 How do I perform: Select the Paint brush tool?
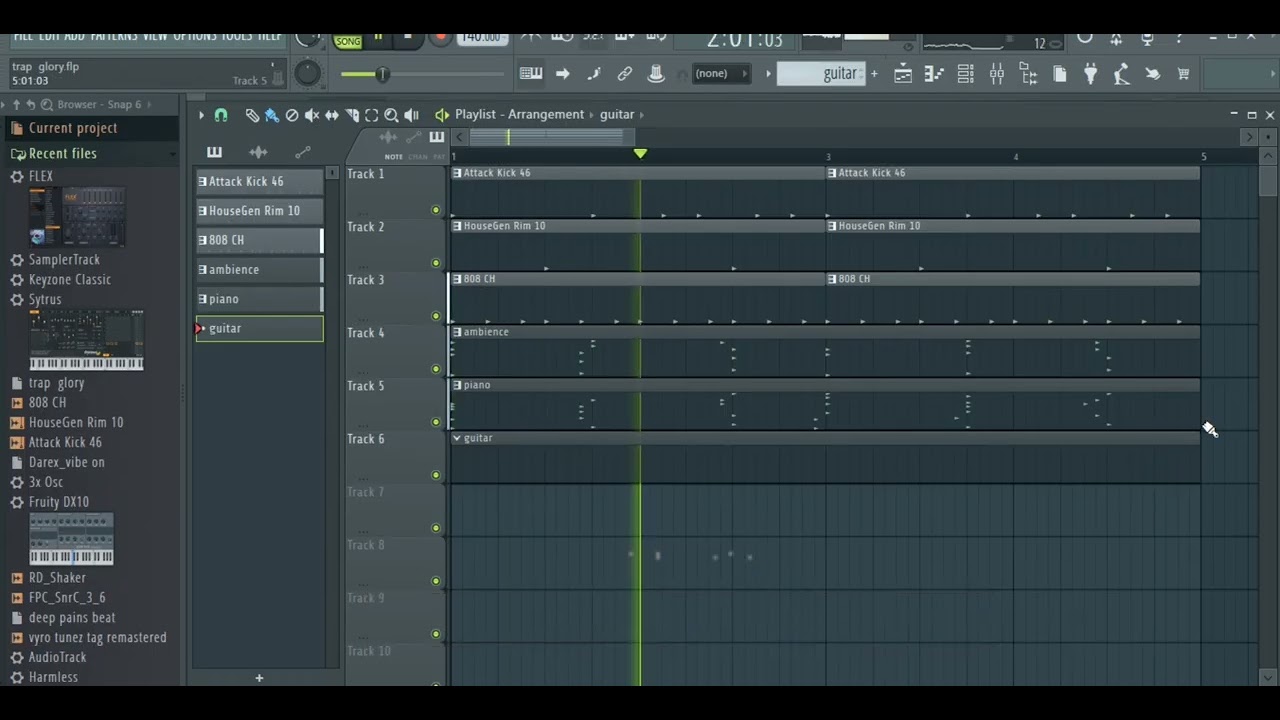[x=272, y=115]
